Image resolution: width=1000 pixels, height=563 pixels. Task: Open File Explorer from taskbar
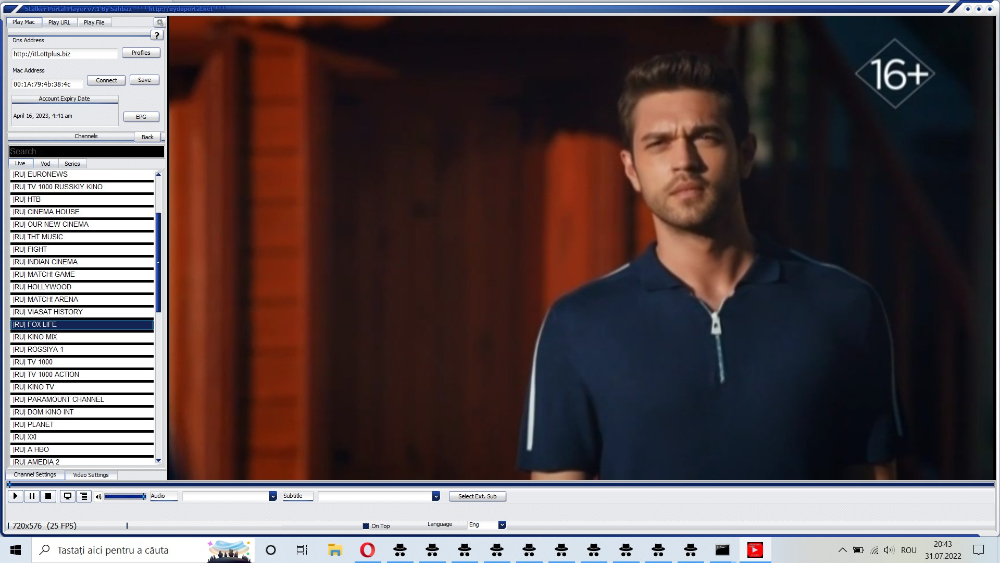click(335, 550)
